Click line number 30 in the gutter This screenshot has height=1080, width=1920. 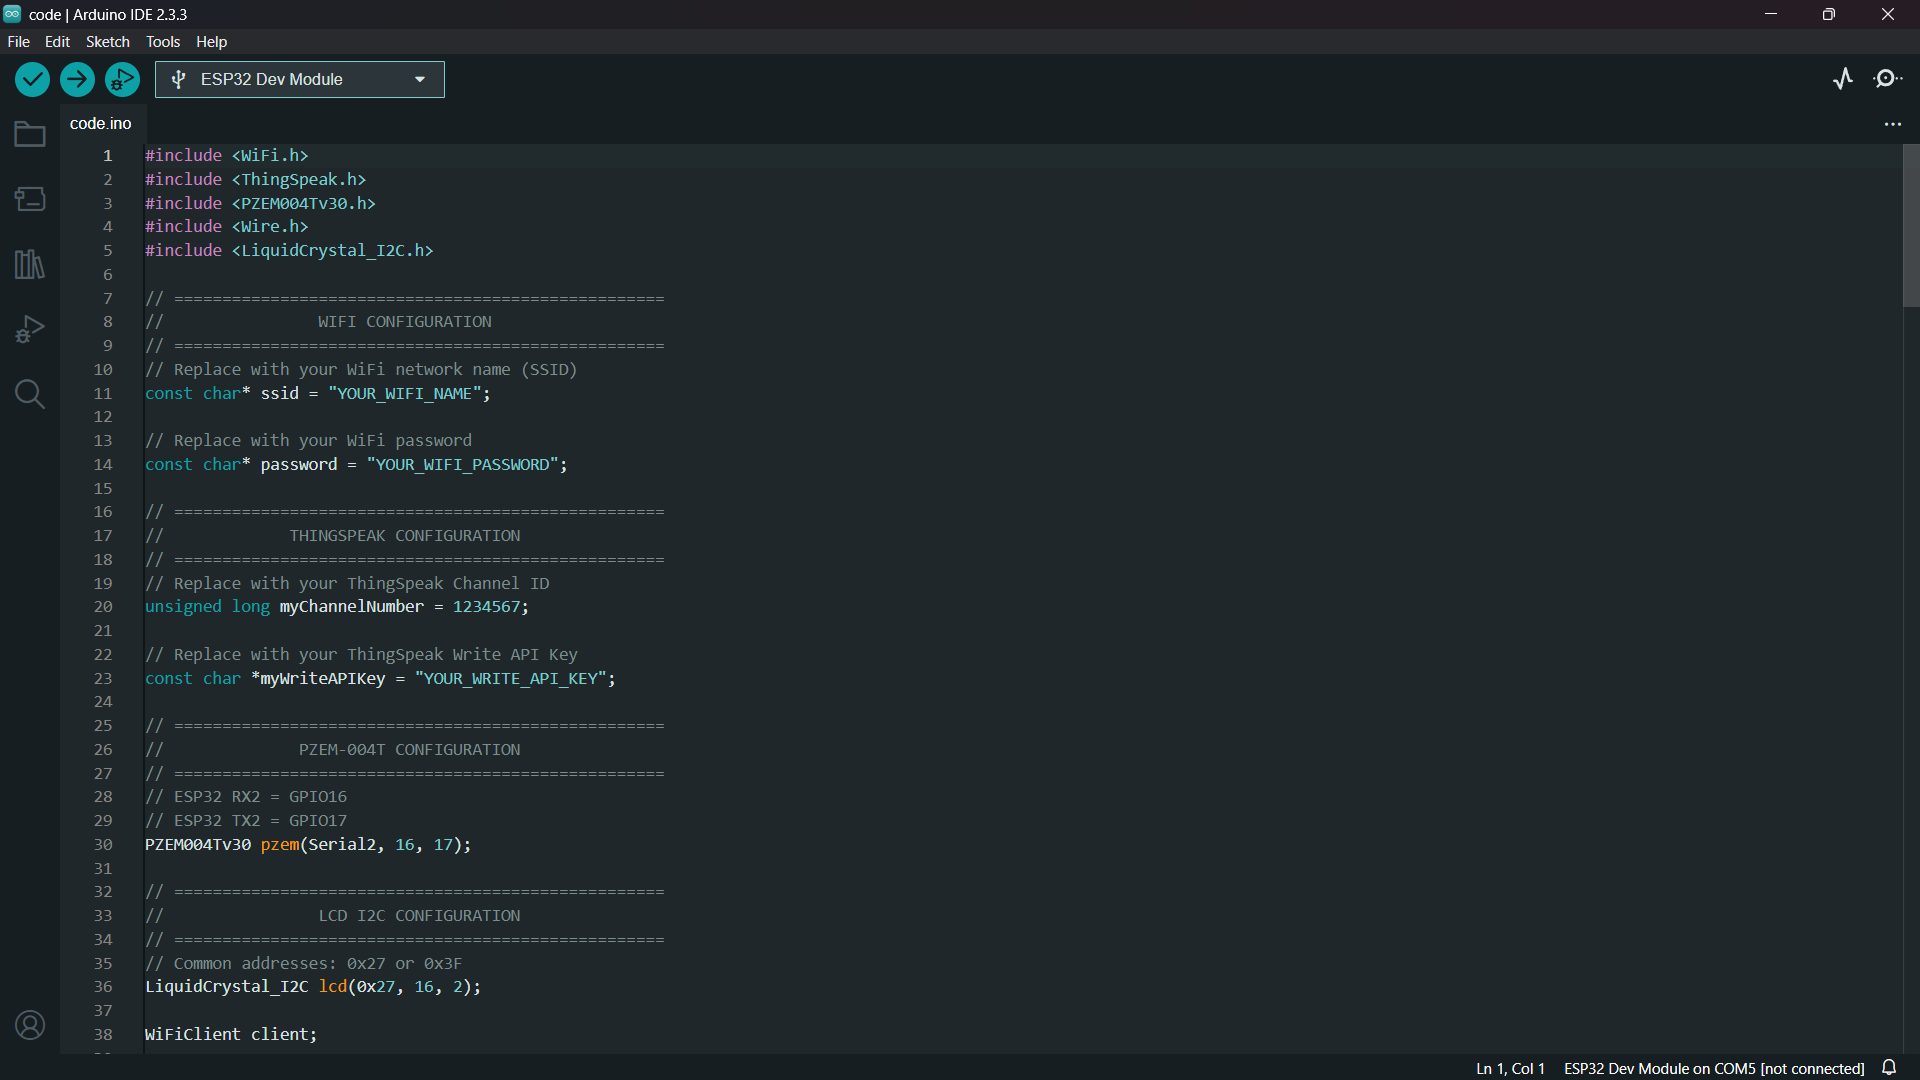point(103,845)
